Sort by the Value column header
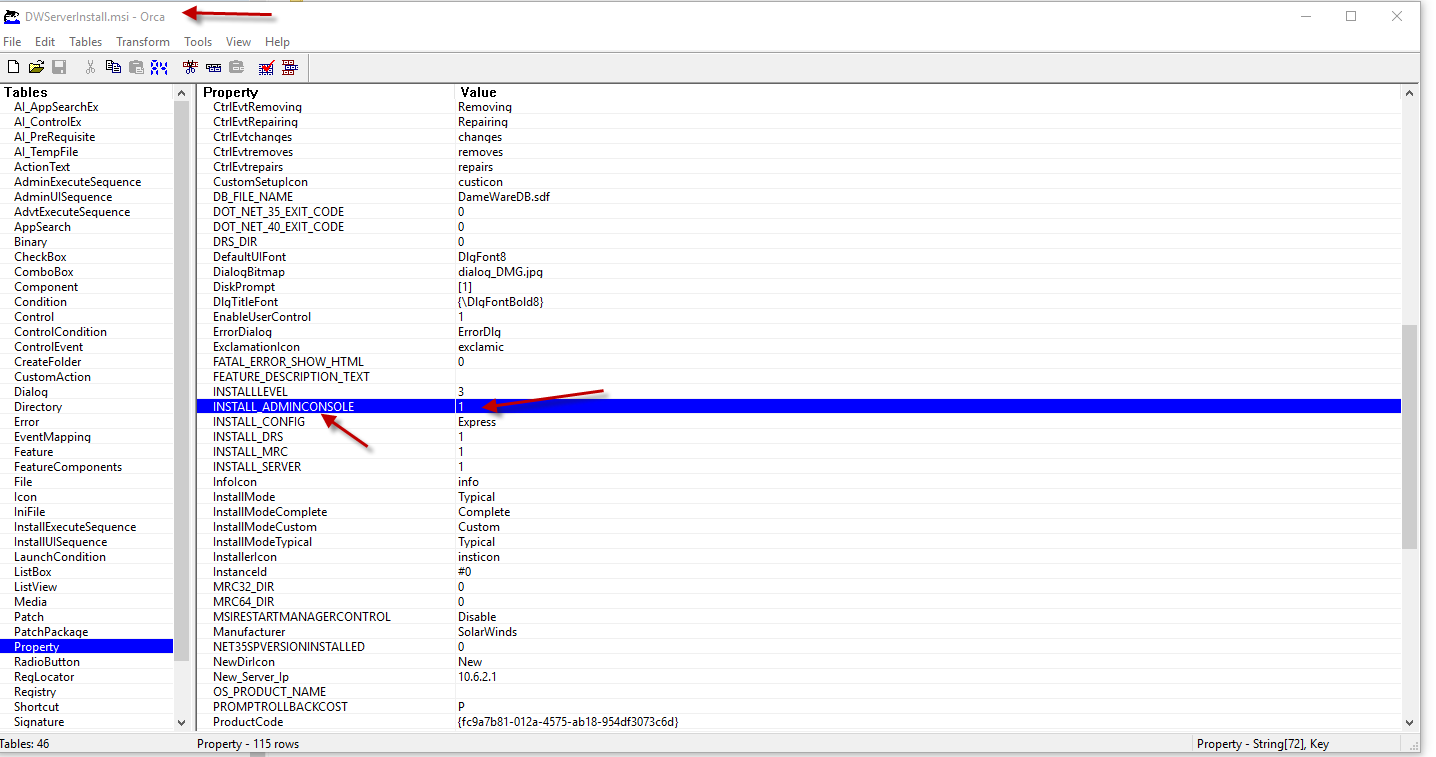The image size is (1436, 757). (x=928, y=92)
